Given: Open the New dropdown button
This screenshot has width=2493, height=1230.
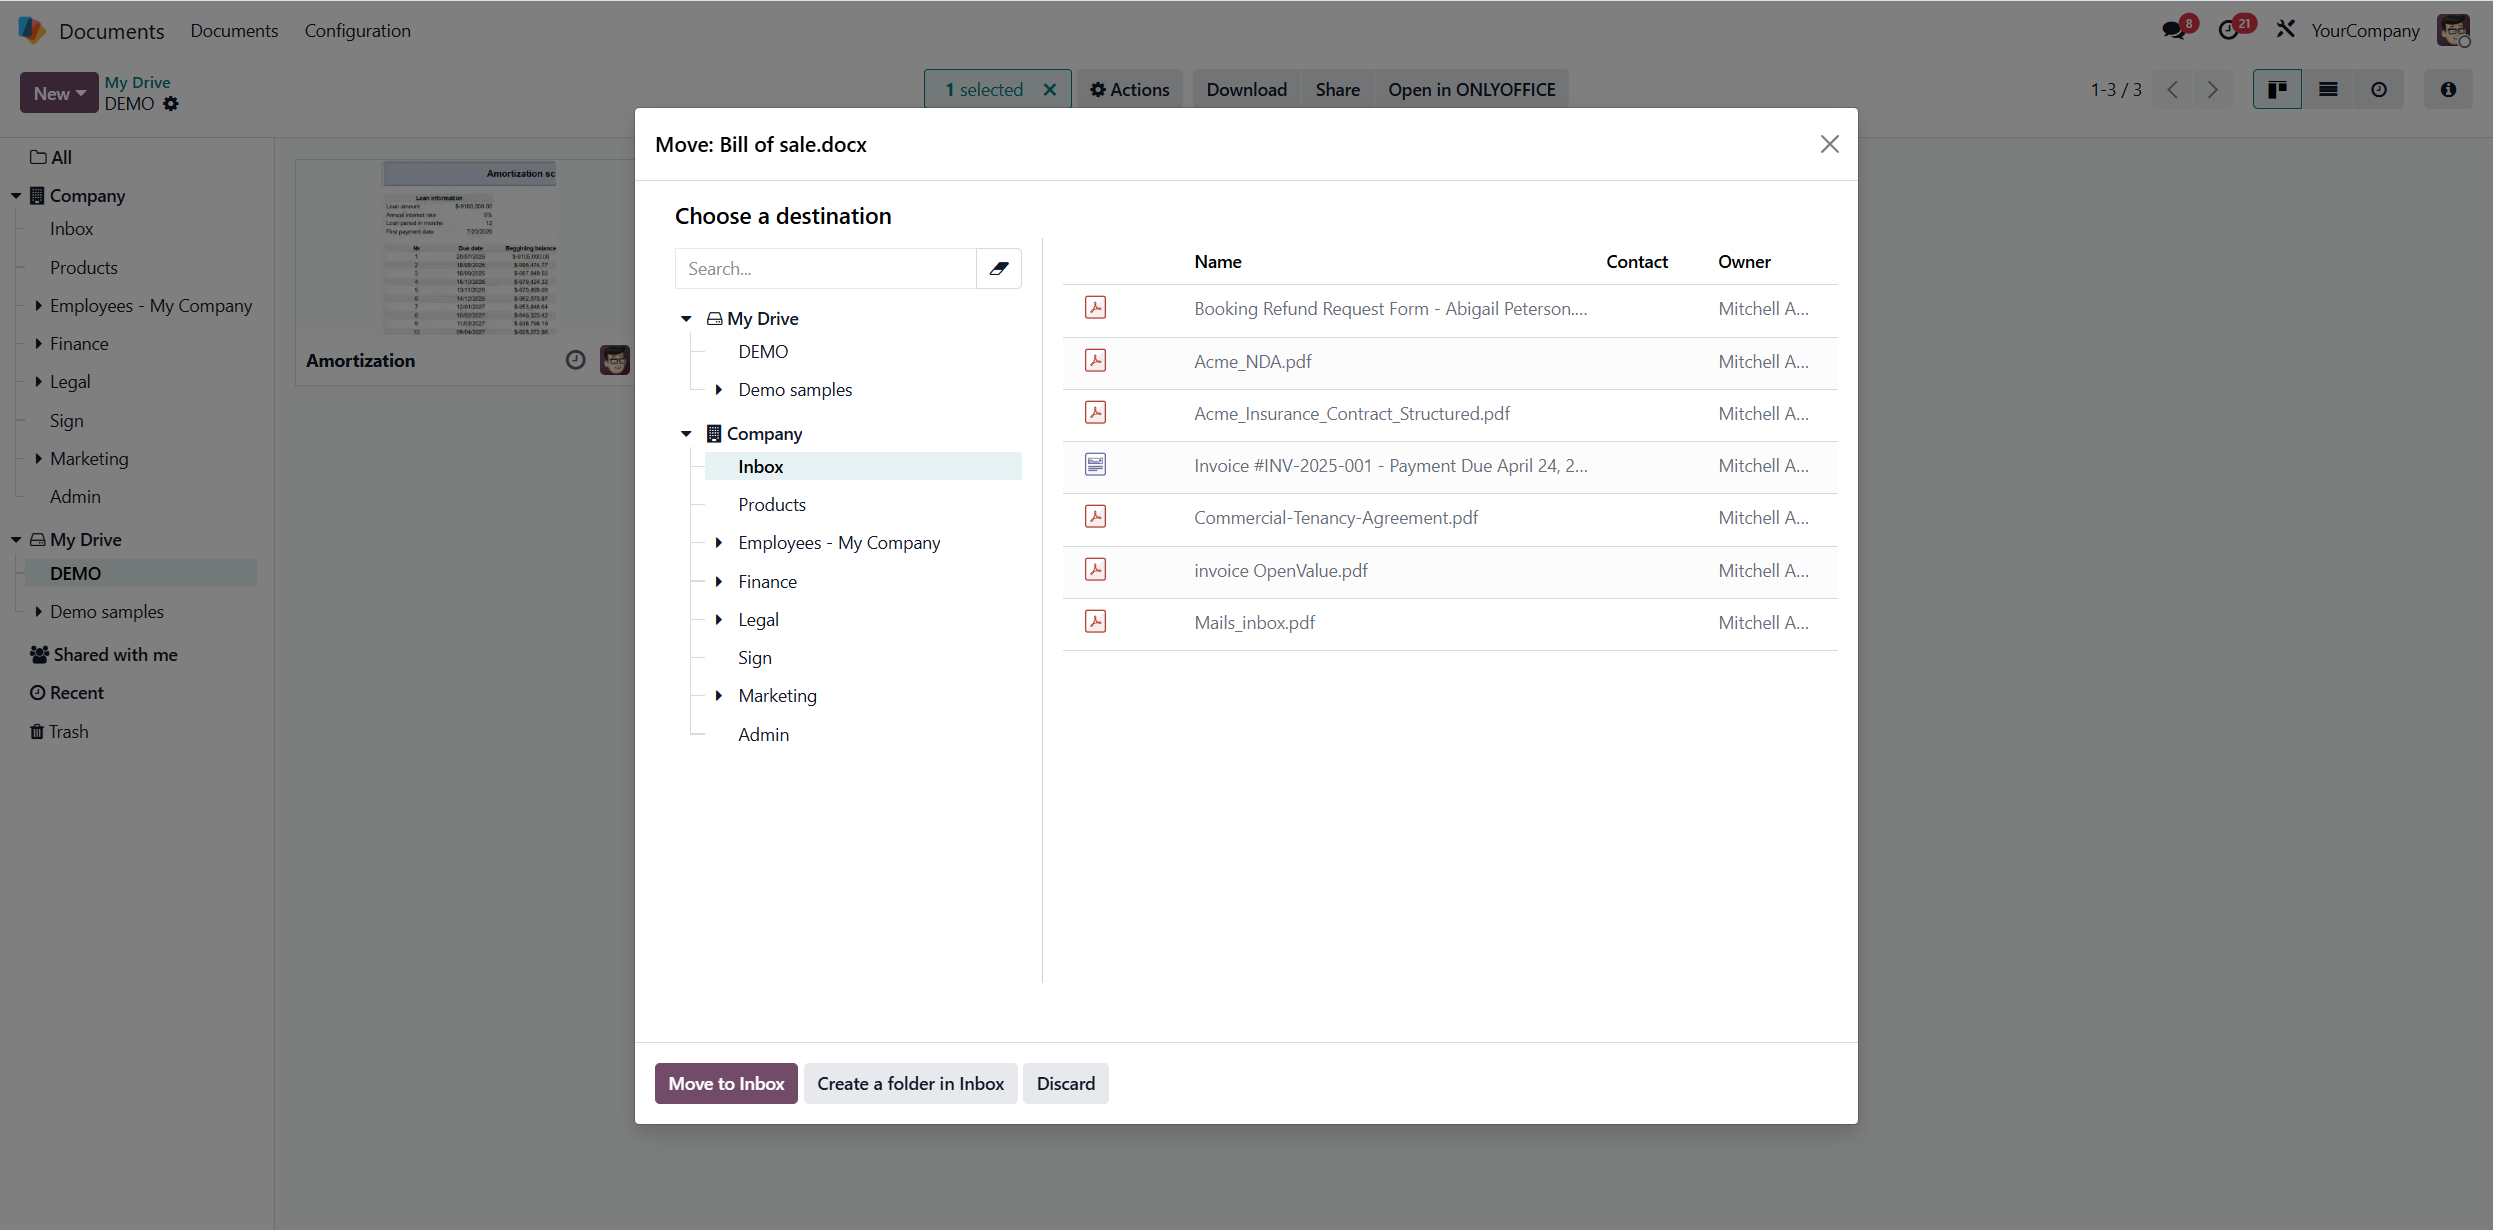Looking at the screenshot, I should click(59, 92).
